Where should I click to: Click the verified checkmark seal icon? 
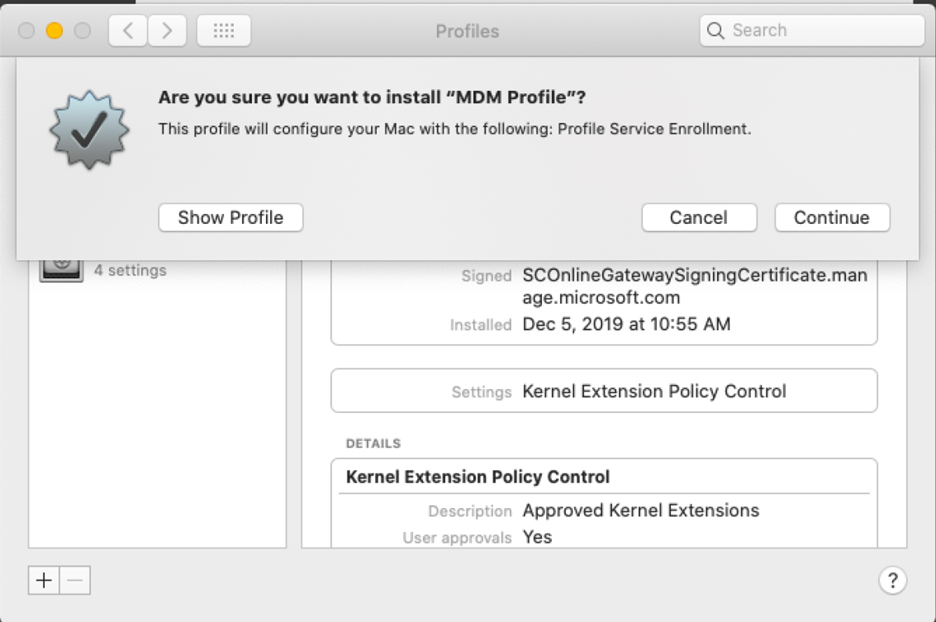tap(89, 130)
